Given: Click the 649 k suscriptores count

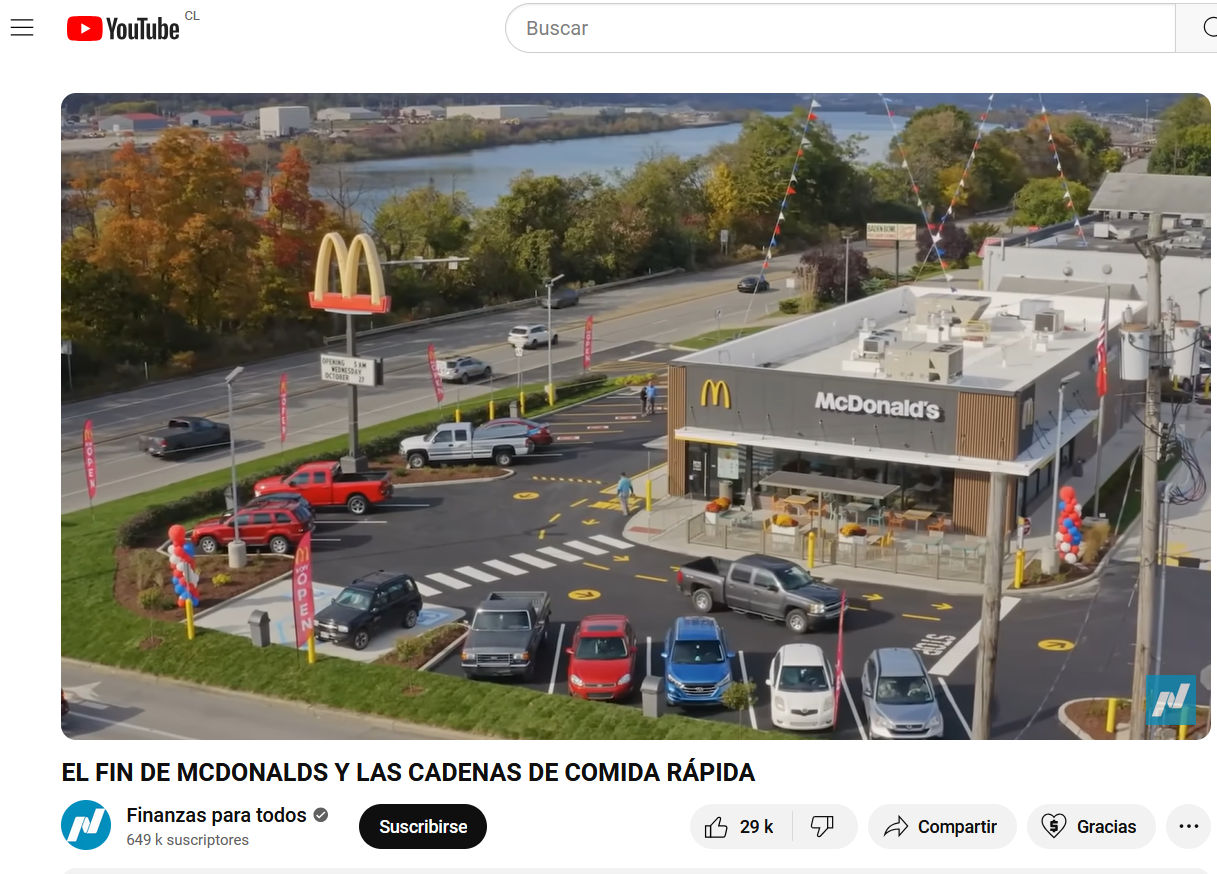Looking at the screenshot, I should (188, 840).
